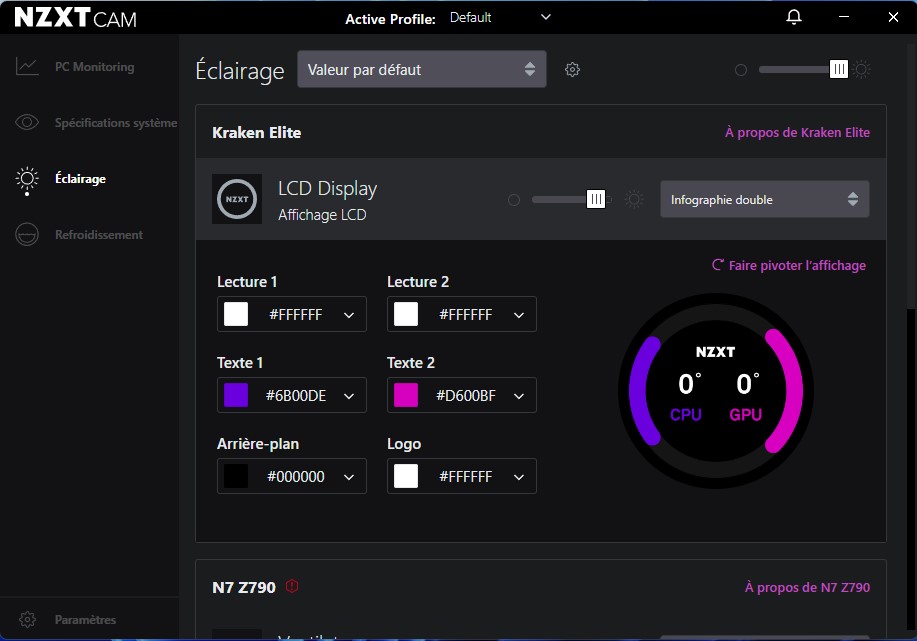Image resolution: width=917 pixels, height=641 pixels.
Task: Select the Éclairage sidebar tab
Action: [x=80, y=179]
